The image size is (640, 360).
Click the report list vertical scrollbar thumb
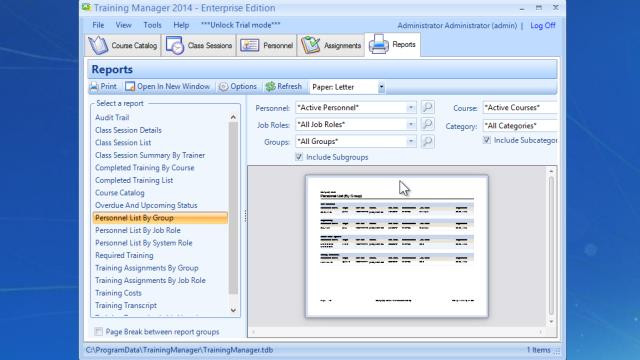click(x=233, y=208)
